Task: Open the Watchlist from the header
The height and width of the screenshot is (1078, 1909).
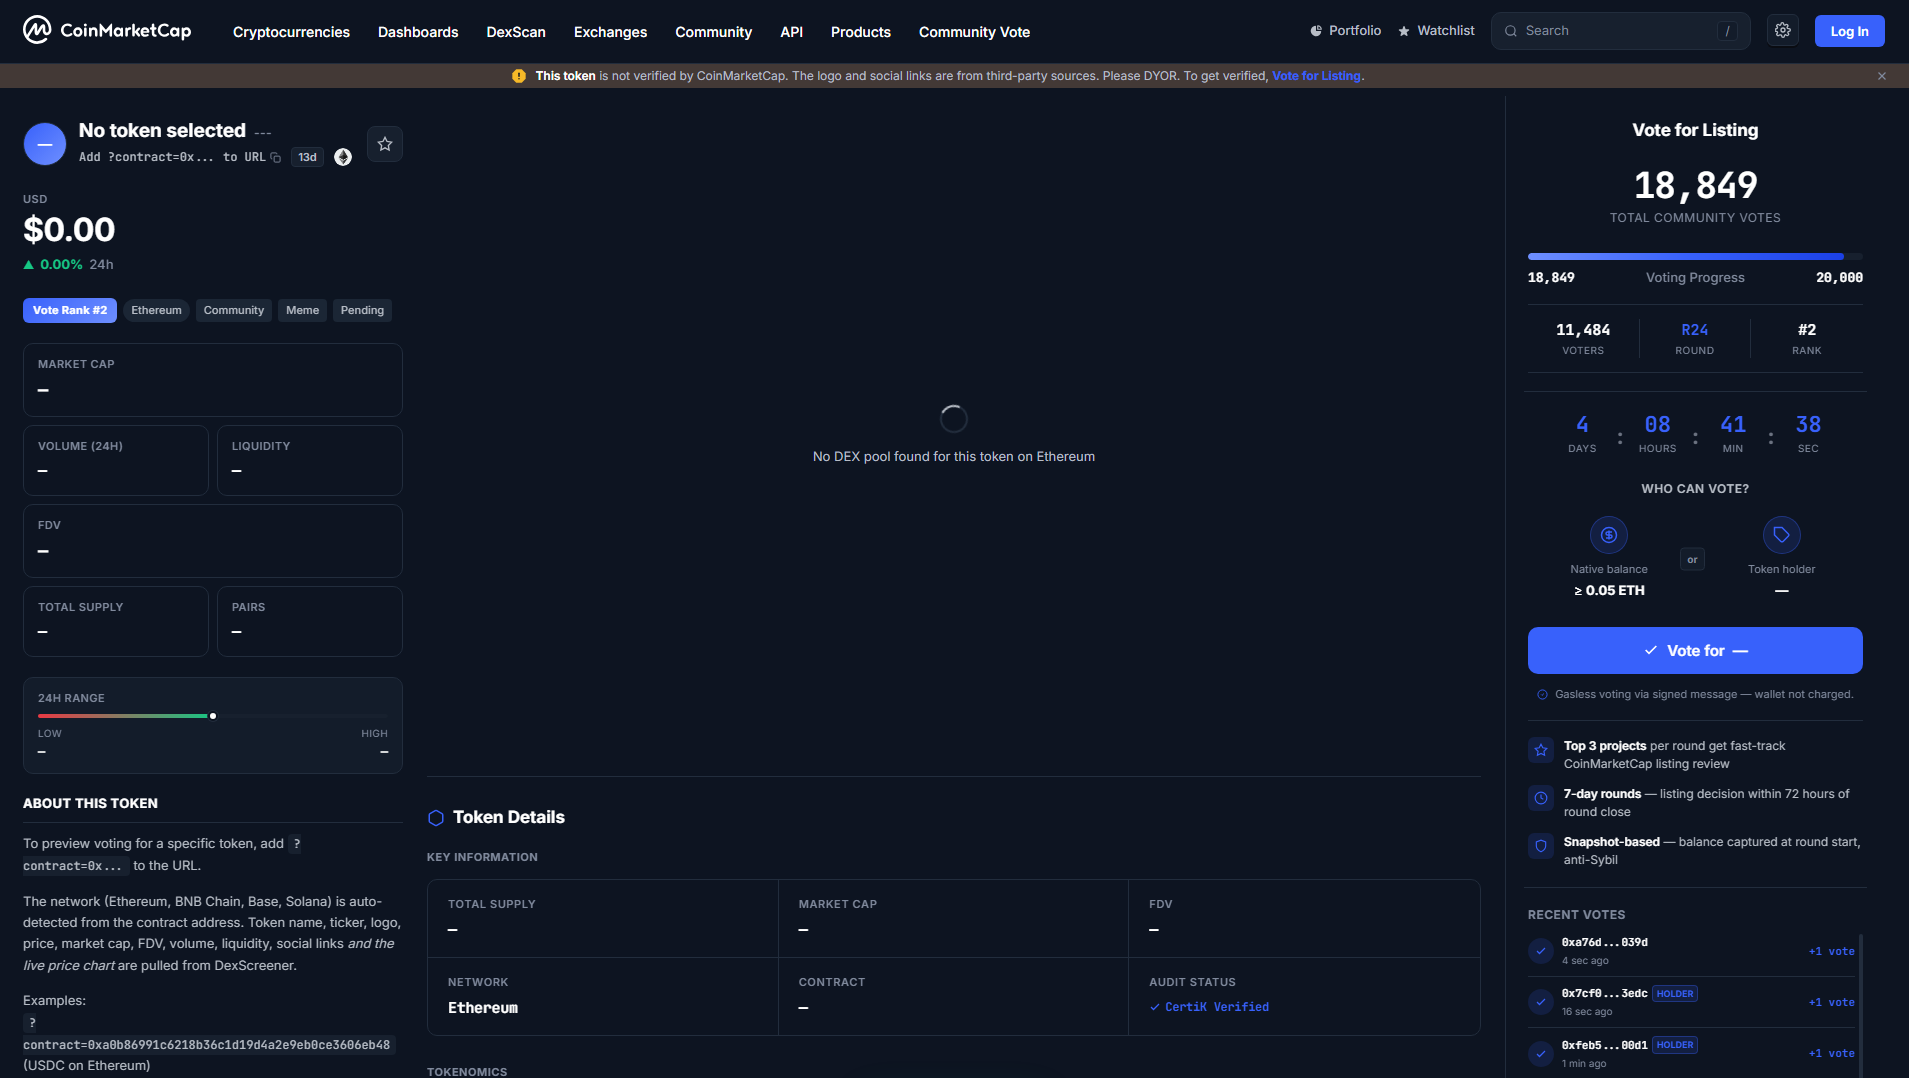Action: 1436,31
